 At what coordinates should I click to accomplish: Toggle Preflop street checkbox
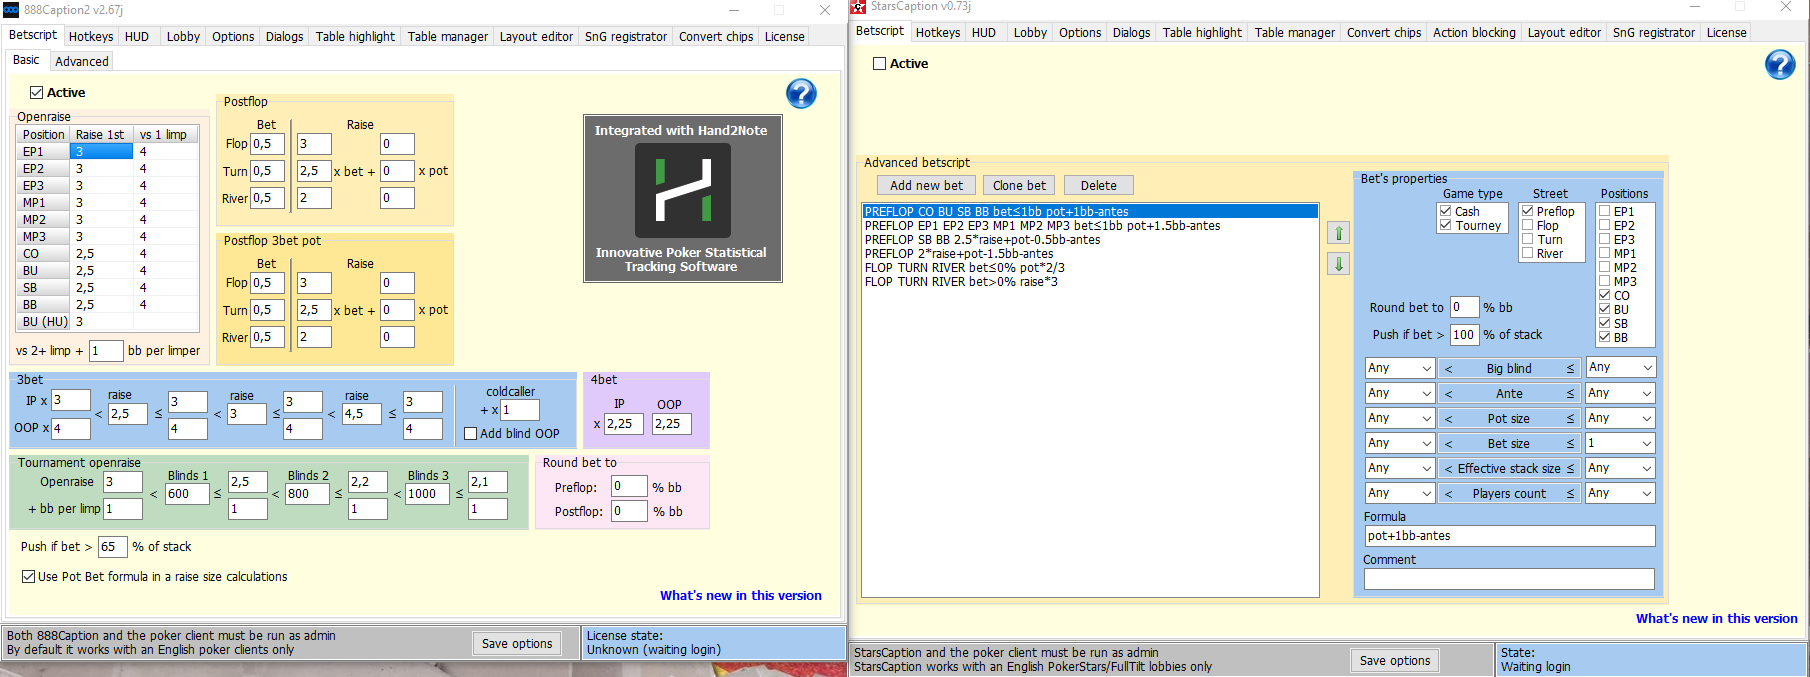pyautogui.click(x=1527, y=211)
